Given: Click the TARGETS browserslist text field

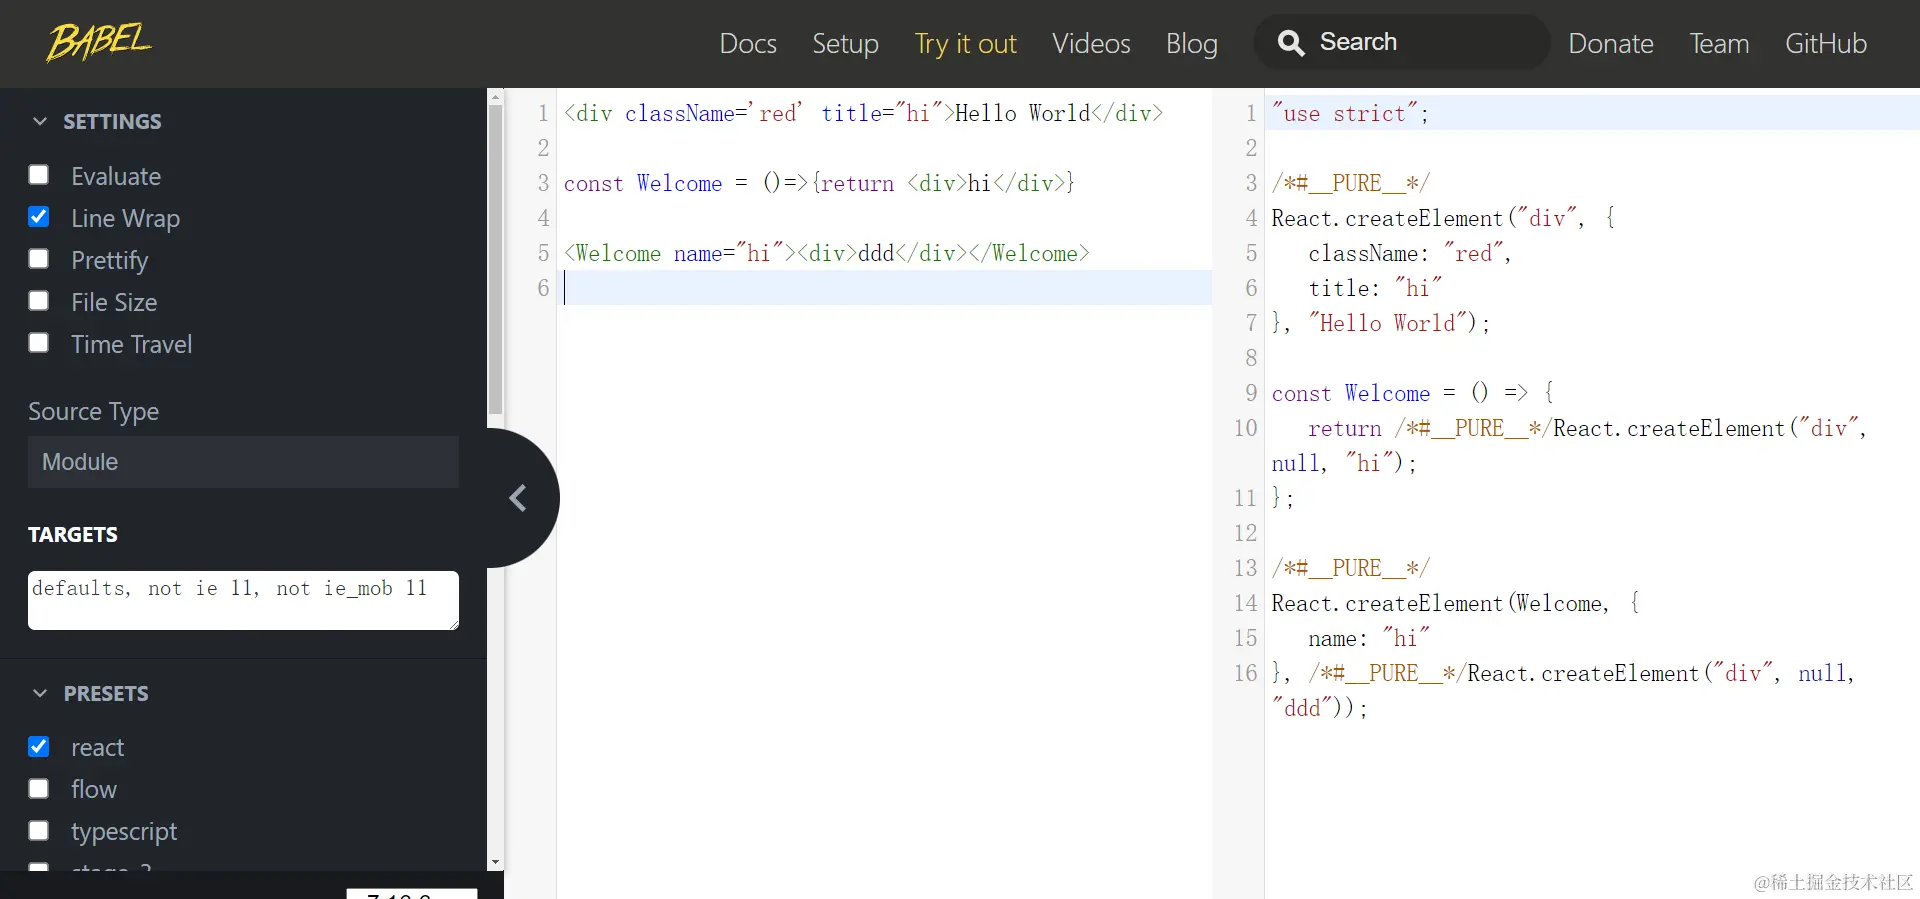Looking at the screenshot, I should [243, 600].
